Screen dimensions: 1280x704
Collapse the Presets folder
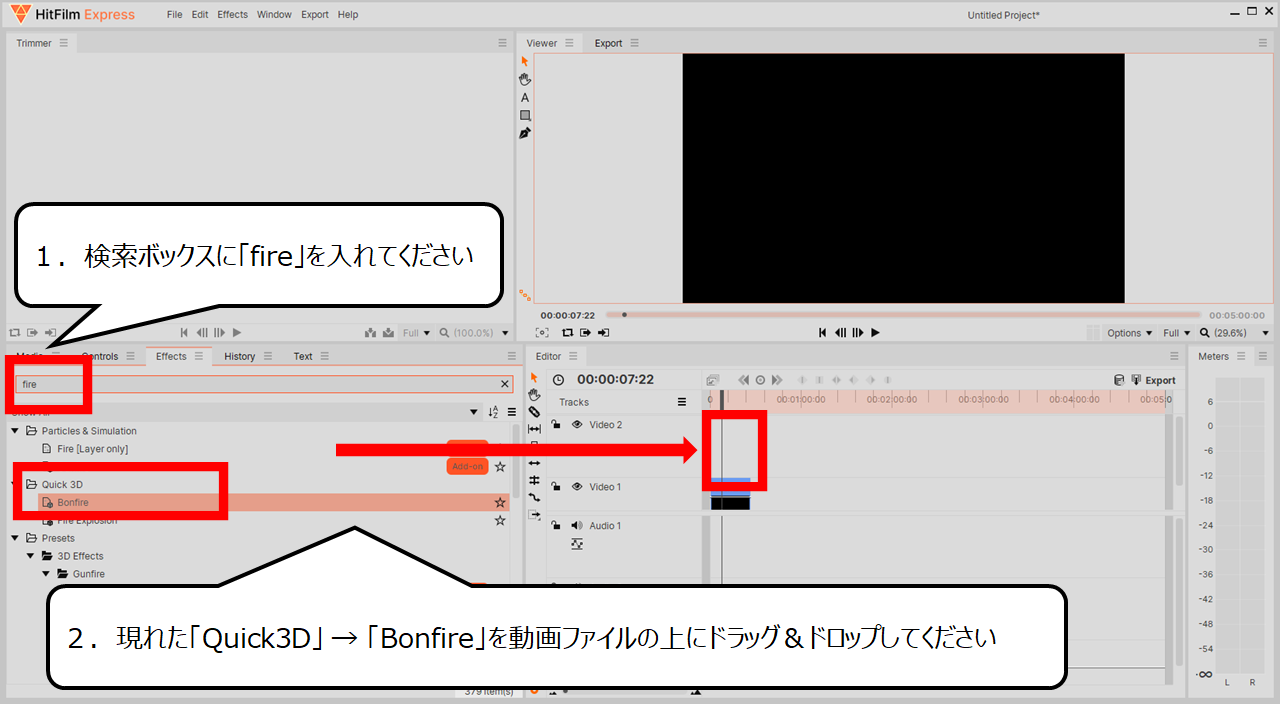(x=15, y=538)
